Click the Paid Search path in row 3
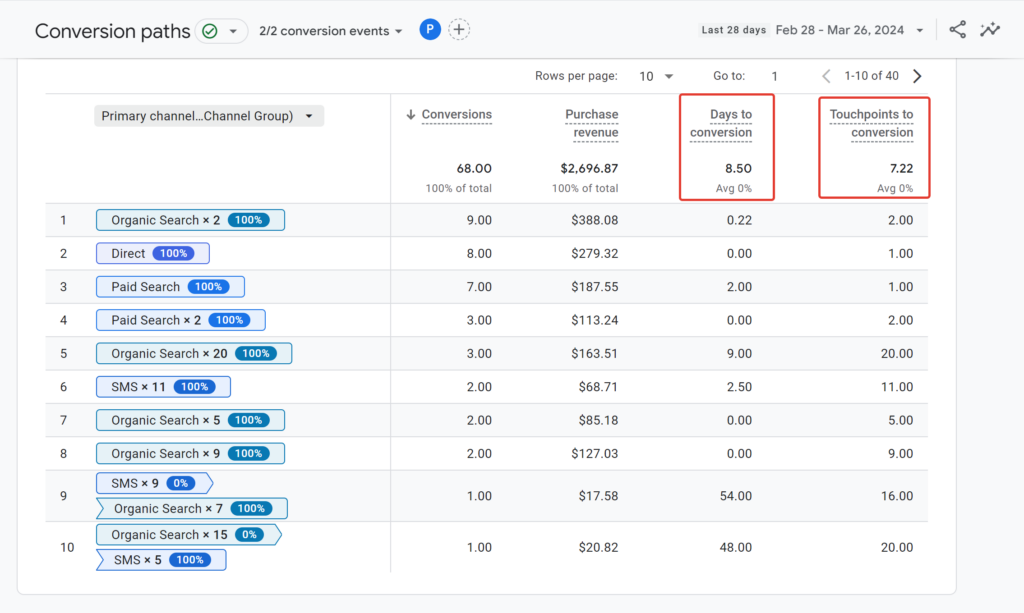This screenshot has height=613, width=1024. click(170, 287)
